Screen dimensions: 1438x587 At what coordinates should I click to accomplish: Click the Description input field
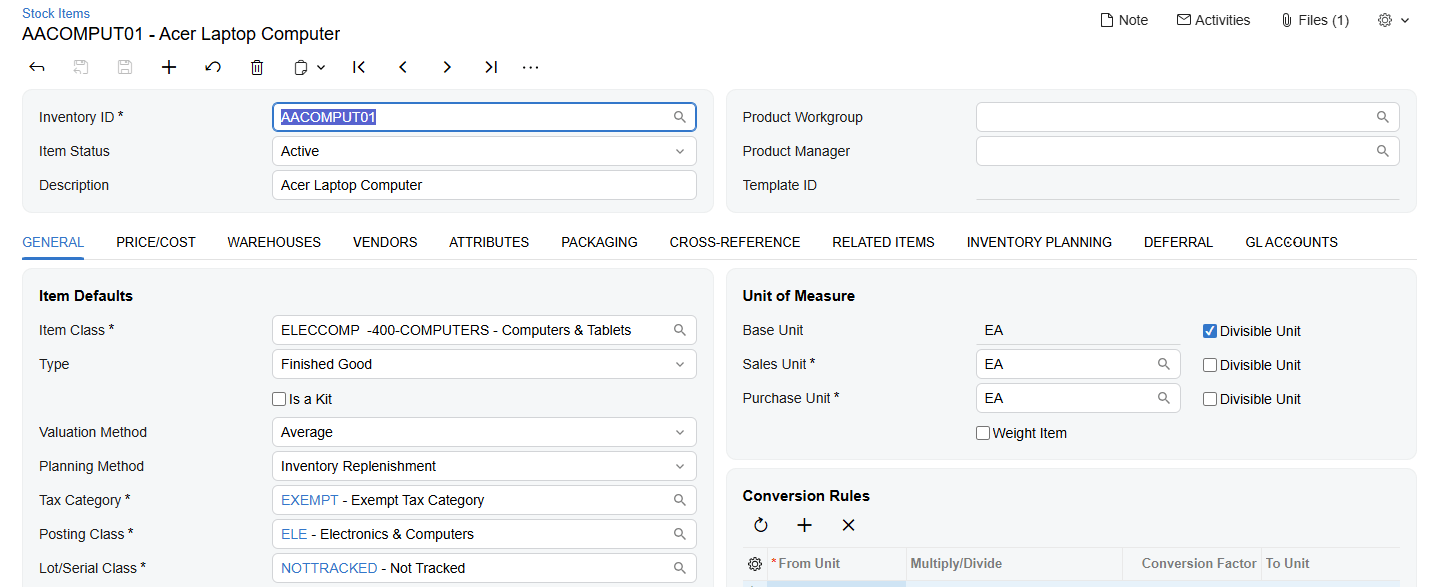(x=484, y=185)
